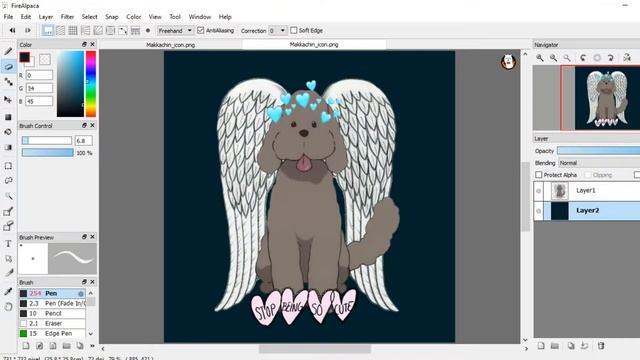Select the Magic Wand tool
Image resolution: width=640 pixels, height=360 pixels.
pyautogui.click(x=8, y=196)
